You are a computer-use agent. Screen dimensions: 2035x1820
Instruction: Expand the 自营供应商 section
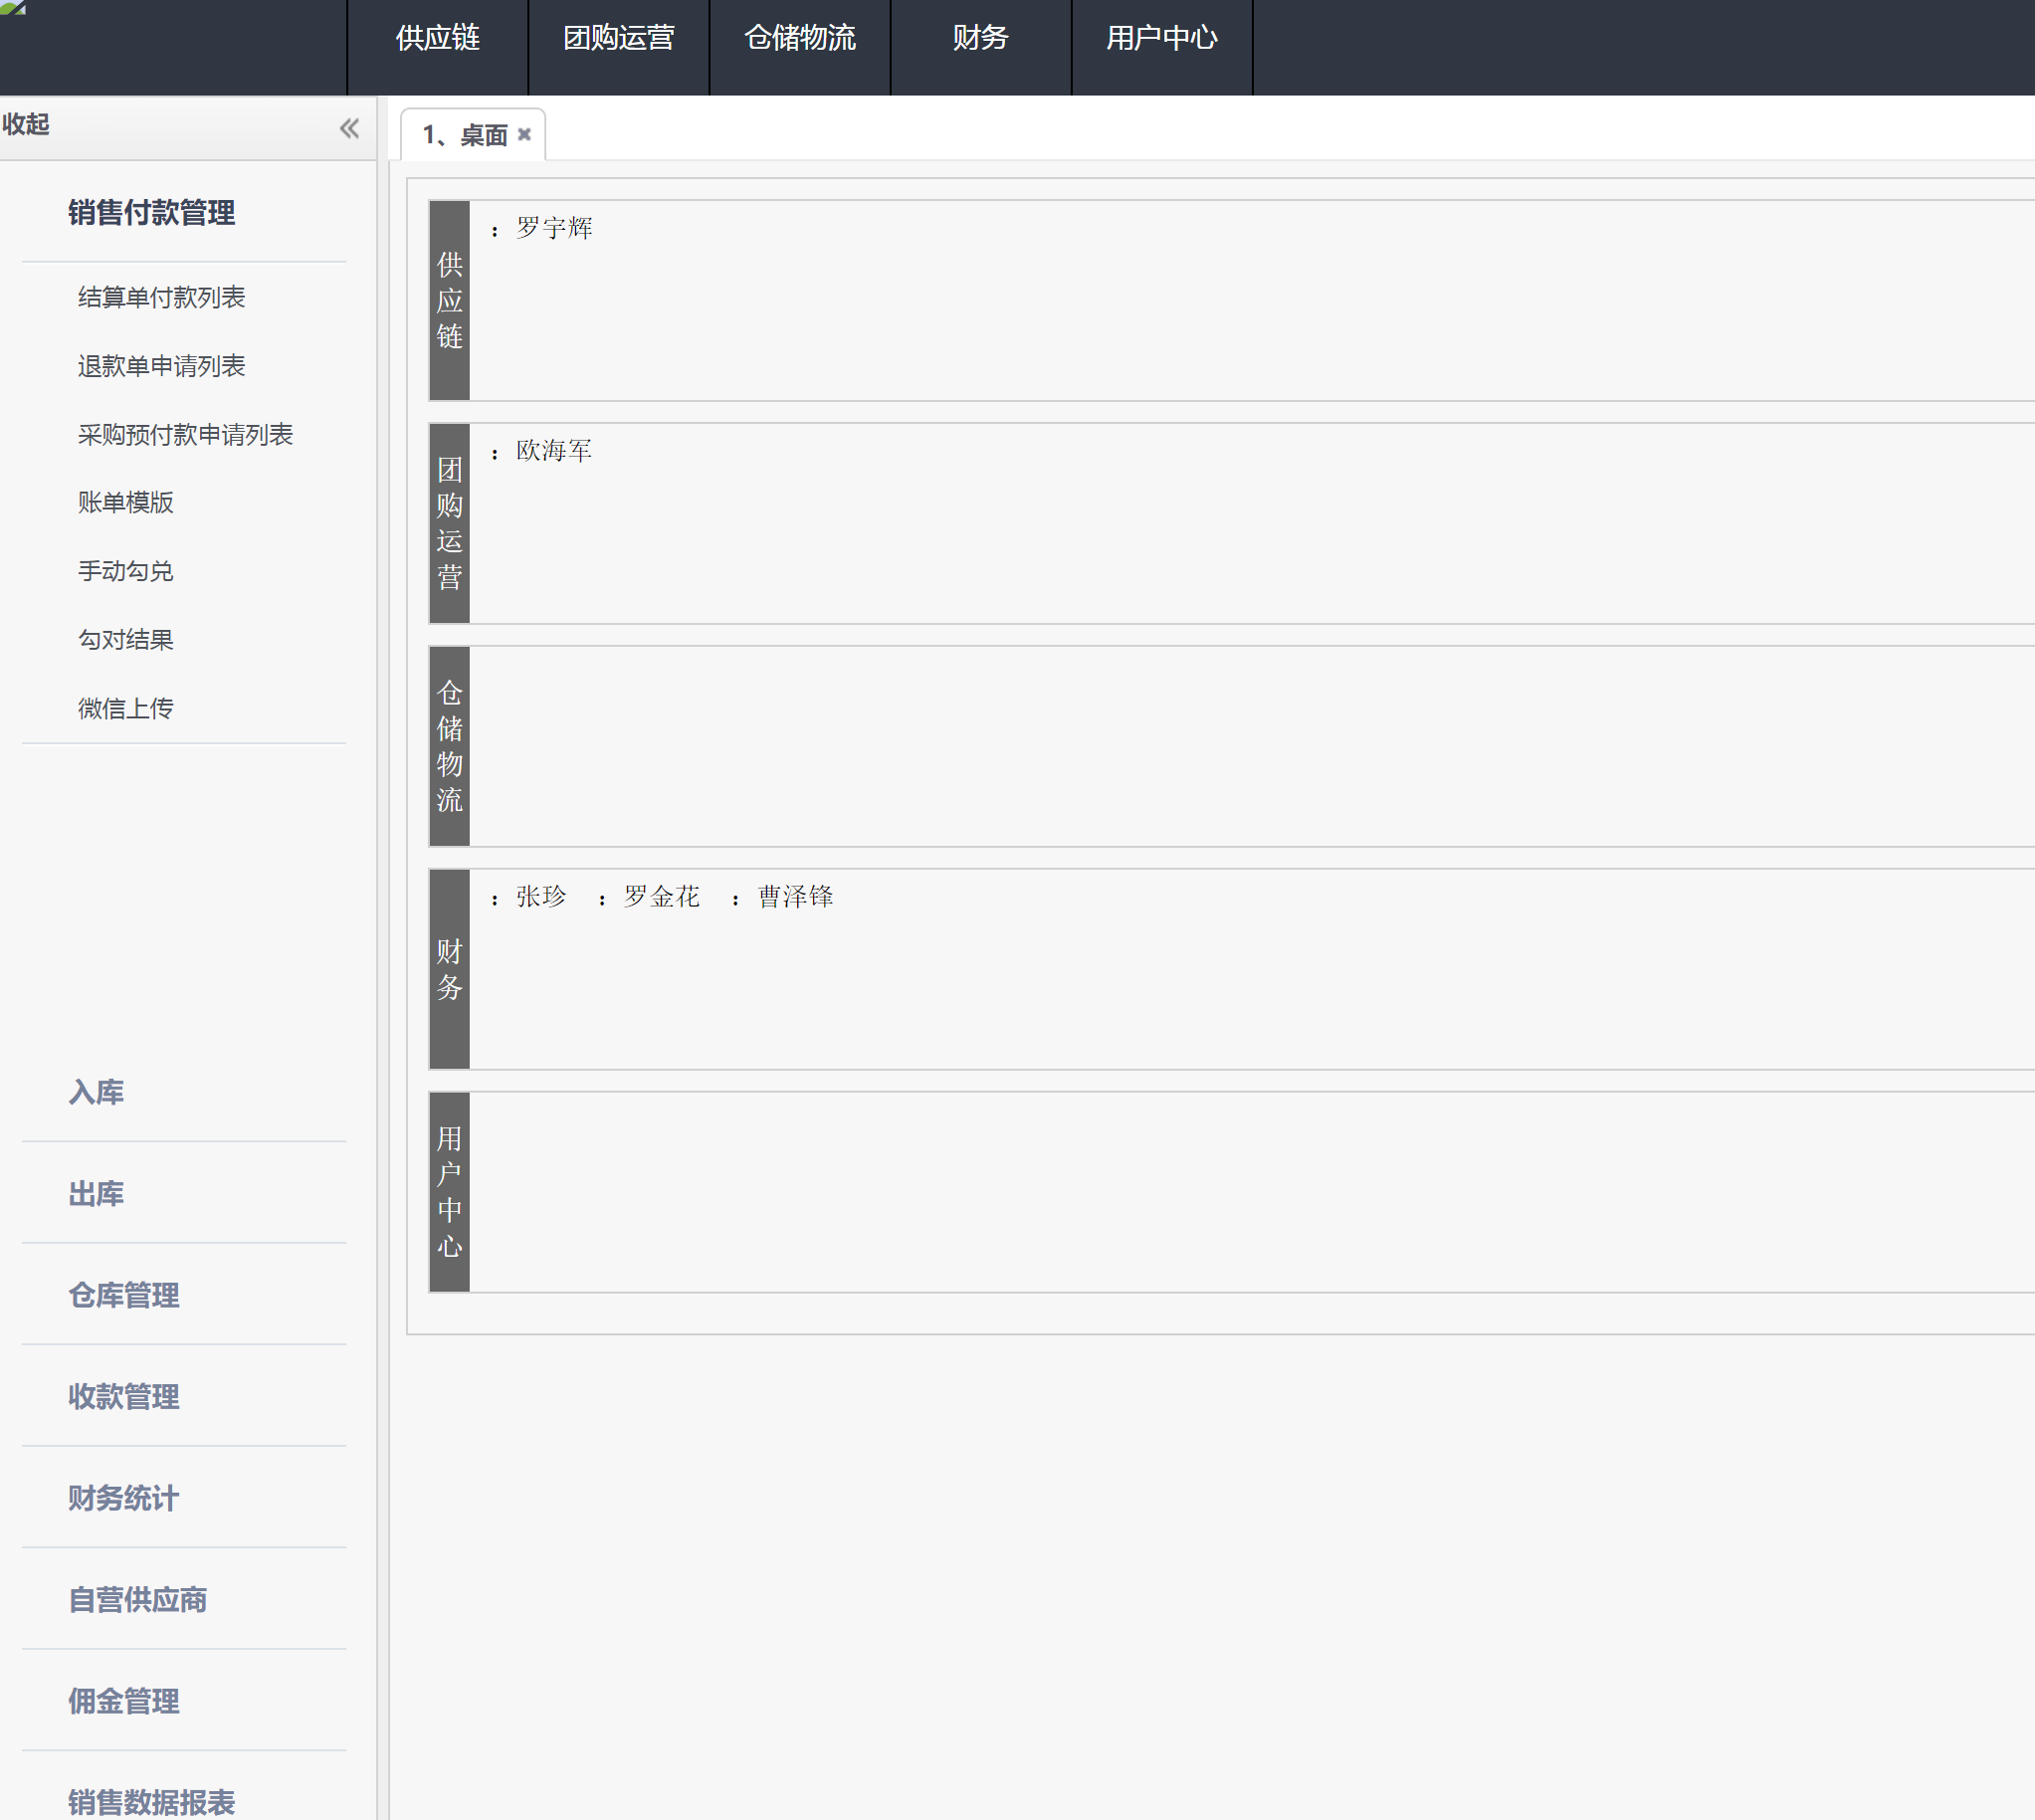(x=138, y=1599)
